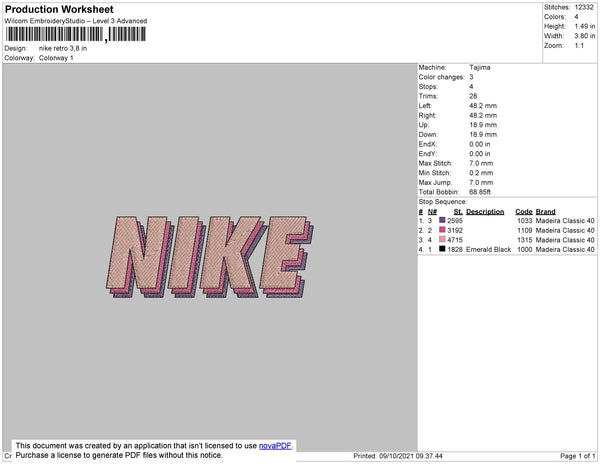Click the black swatch for thread 1828
The height and width of the screenshot is (464, 600).
click(442, 249)
